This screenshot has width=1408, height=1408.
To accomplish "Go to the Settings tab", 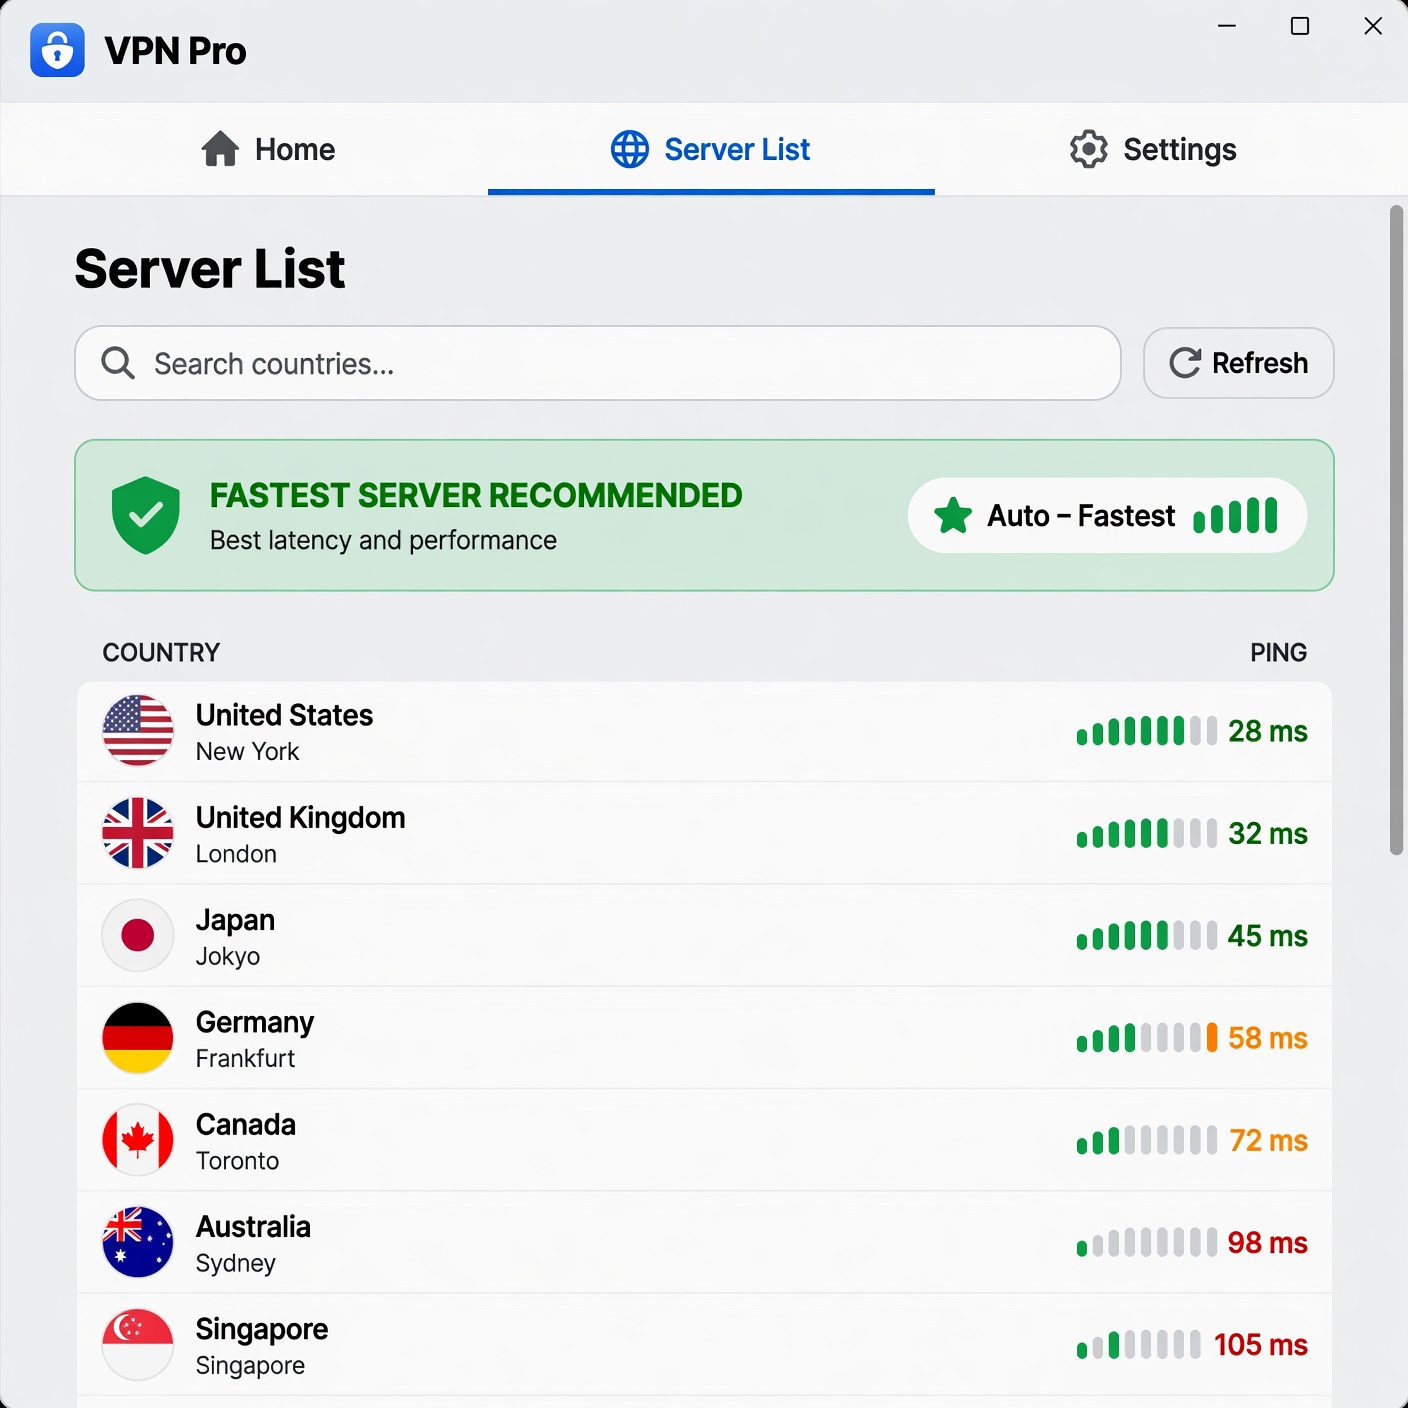I will pos(1153,149).
